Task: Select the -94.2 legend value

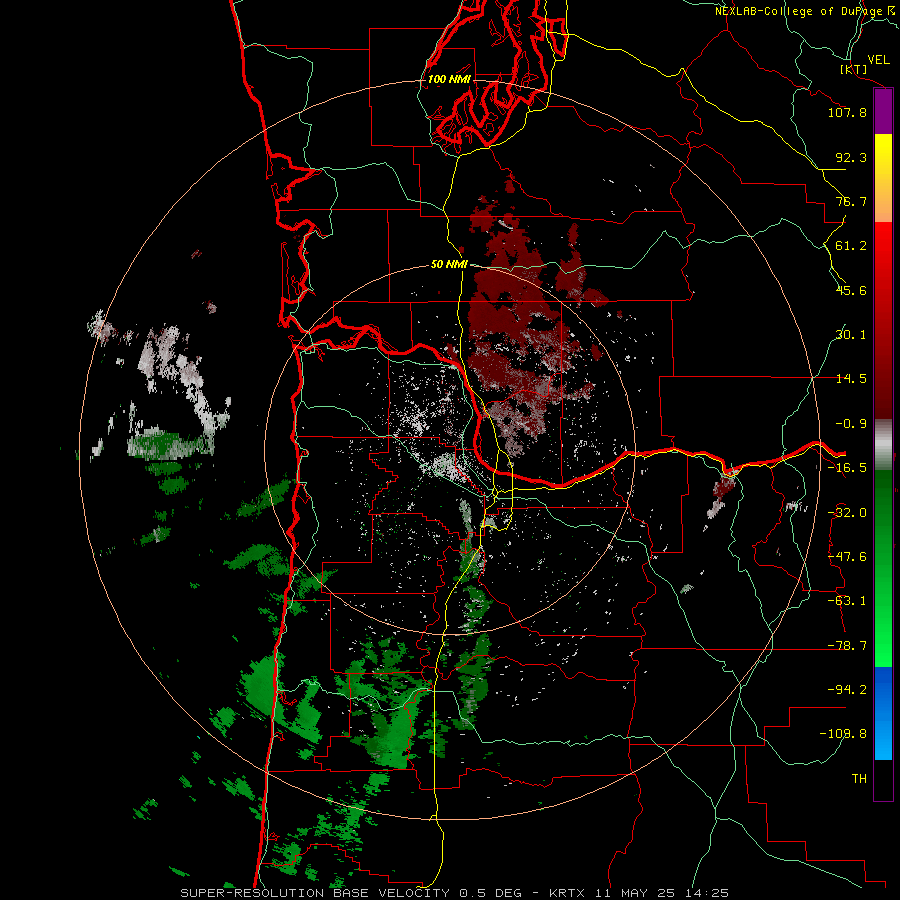Action: (x=847, y=690)
